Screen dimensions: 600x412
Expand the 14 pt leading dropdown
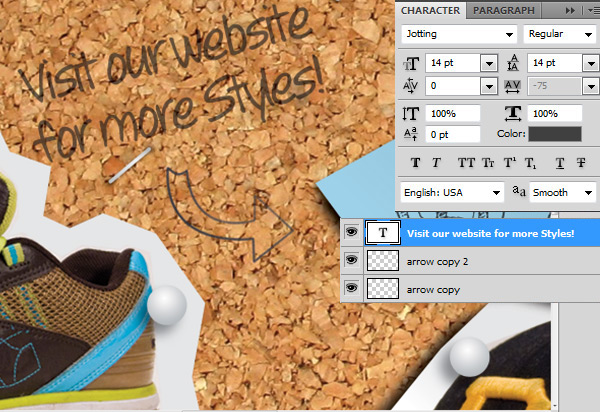pos(591,64)
